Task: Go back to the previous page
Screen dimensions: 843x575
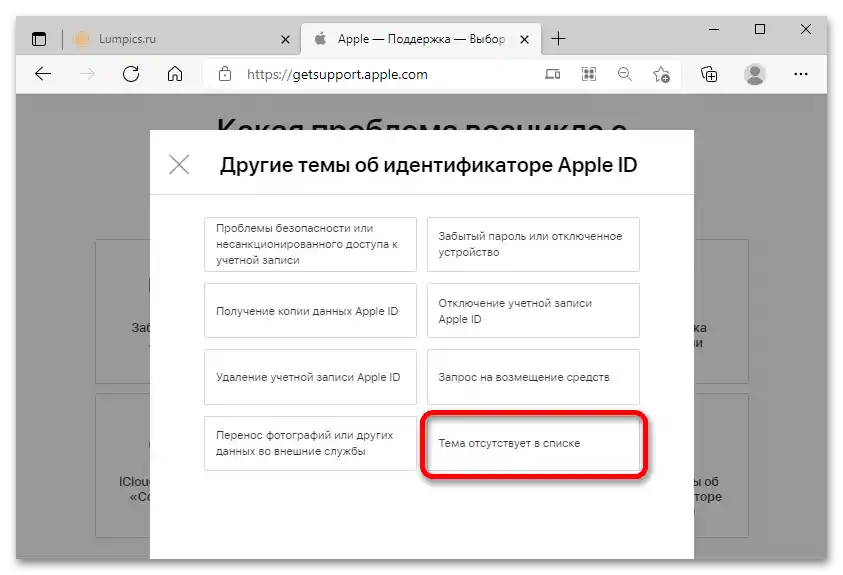Action: pyautogui.click(x=43, y=74)
